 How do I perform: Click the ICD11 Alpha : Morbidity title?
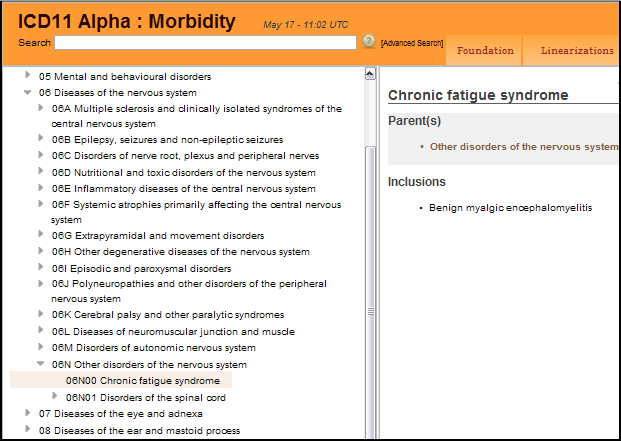click(127, 21)
